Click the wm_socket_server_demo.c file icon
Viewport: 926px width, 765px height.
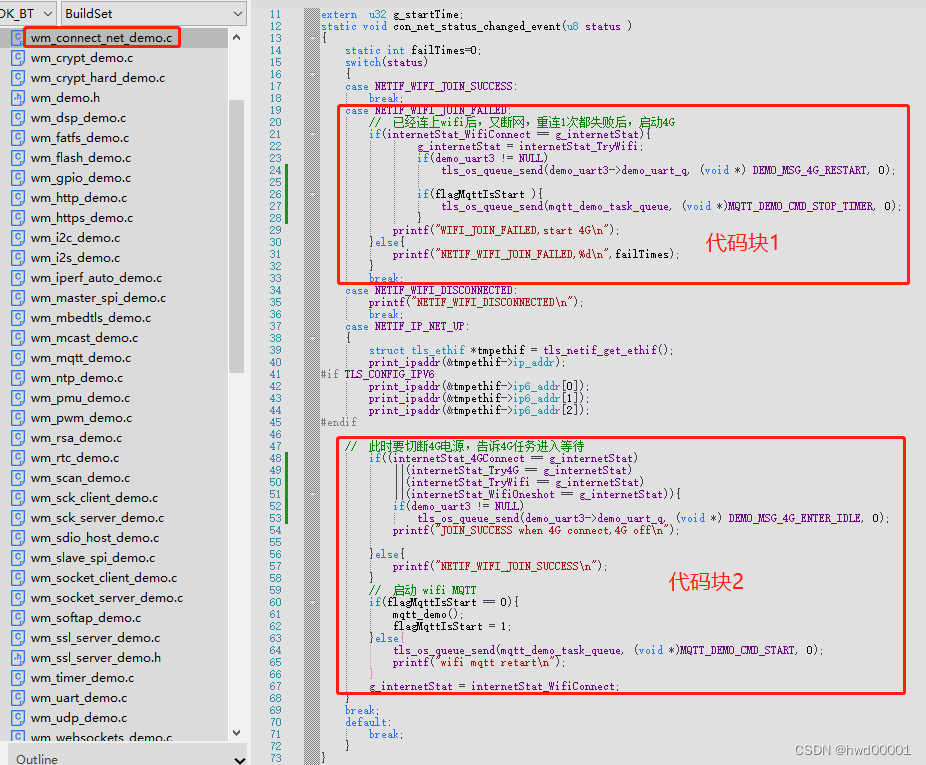tap(18, 597)
